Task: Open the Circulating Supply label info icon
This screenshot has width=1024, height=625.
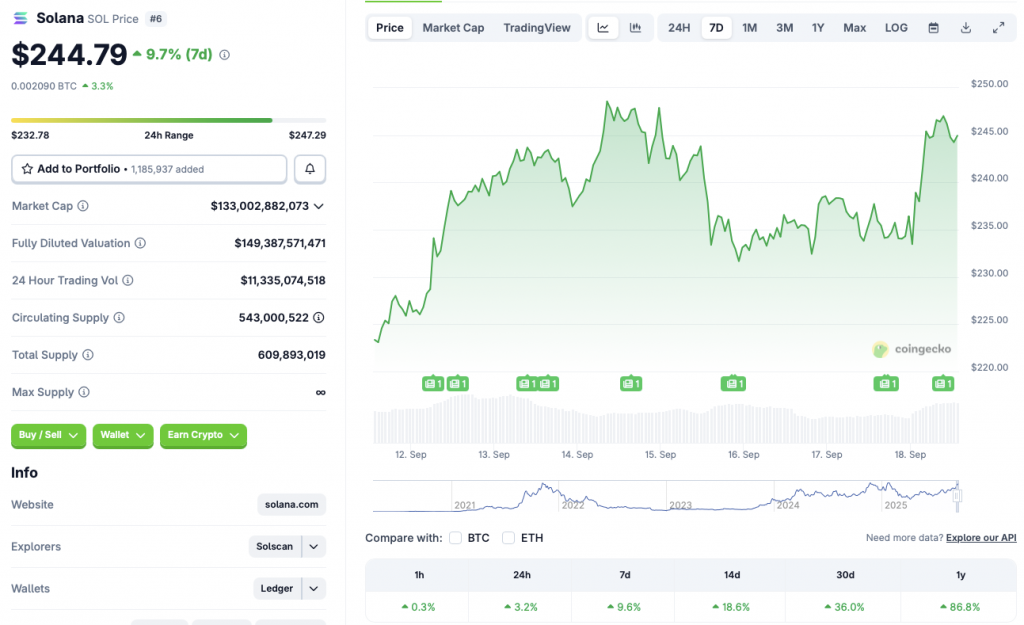Action: tap(119, 317)
